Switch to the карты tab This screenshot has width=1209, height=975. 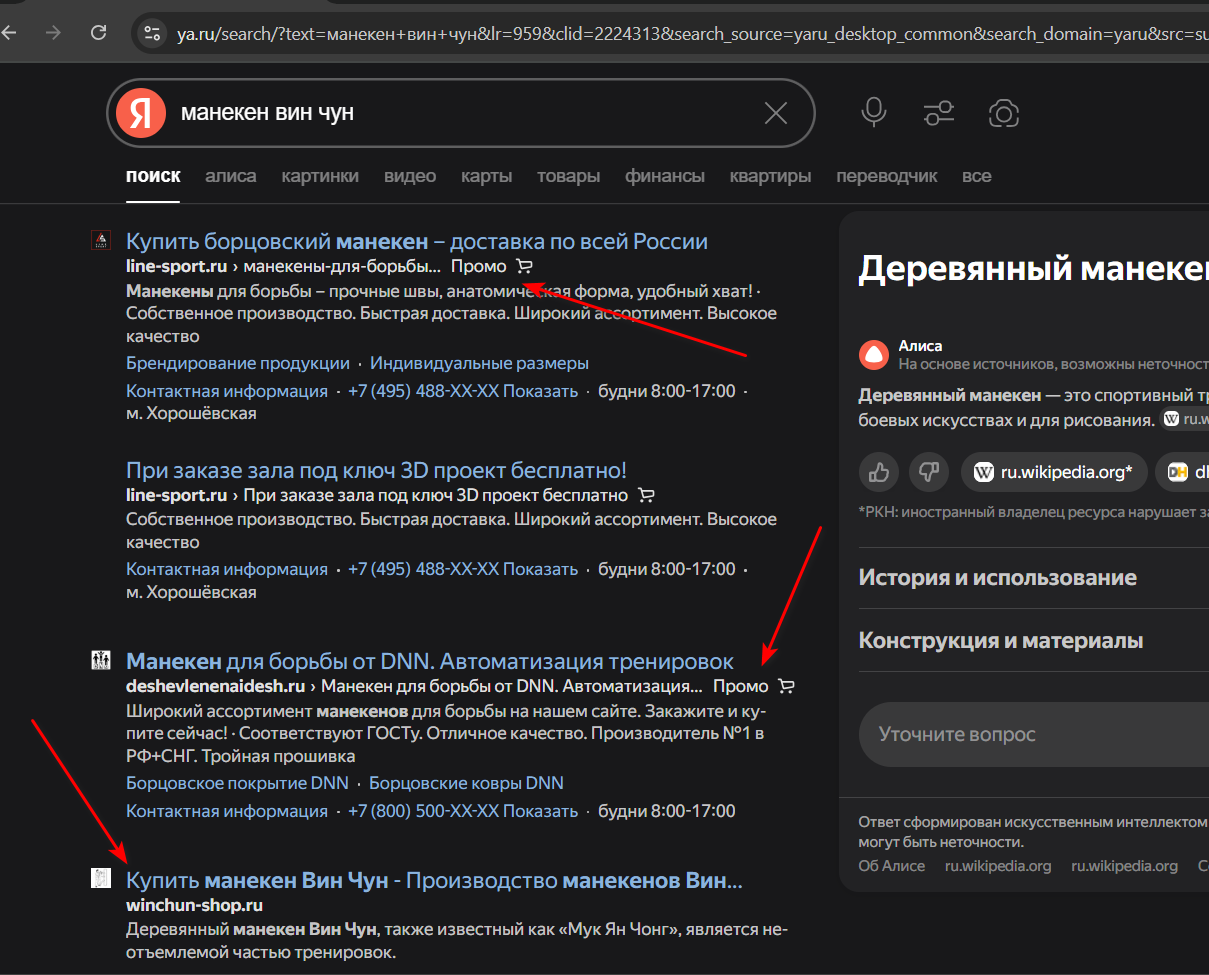click(x=486, y=176)
